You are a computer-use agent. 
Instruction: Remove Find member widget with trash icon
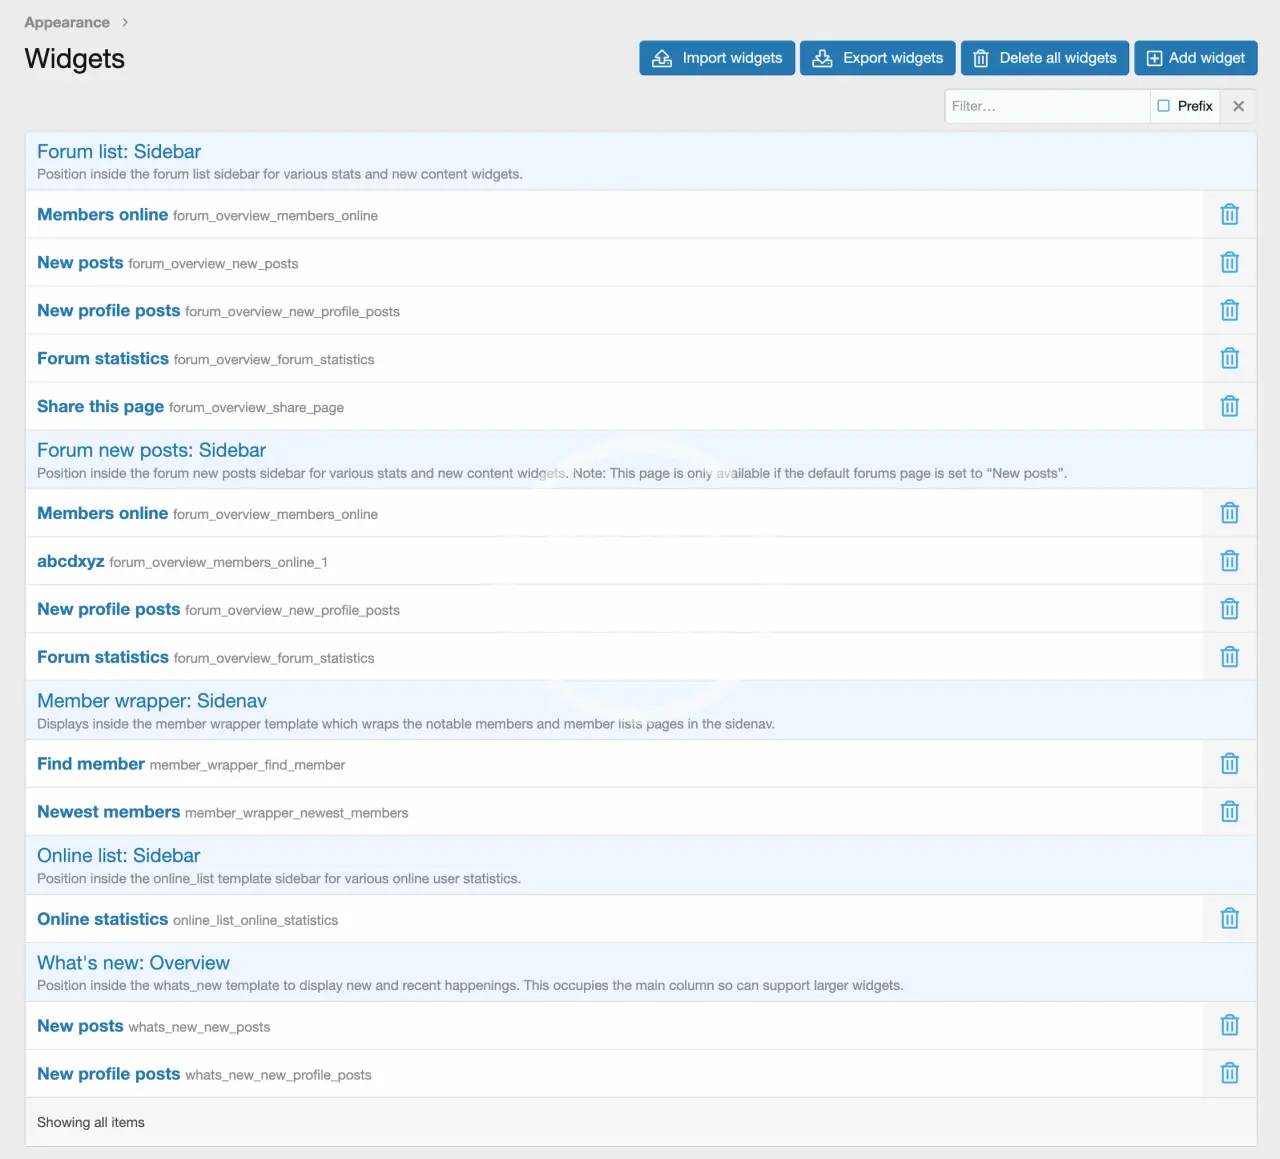pos(1229,764)
